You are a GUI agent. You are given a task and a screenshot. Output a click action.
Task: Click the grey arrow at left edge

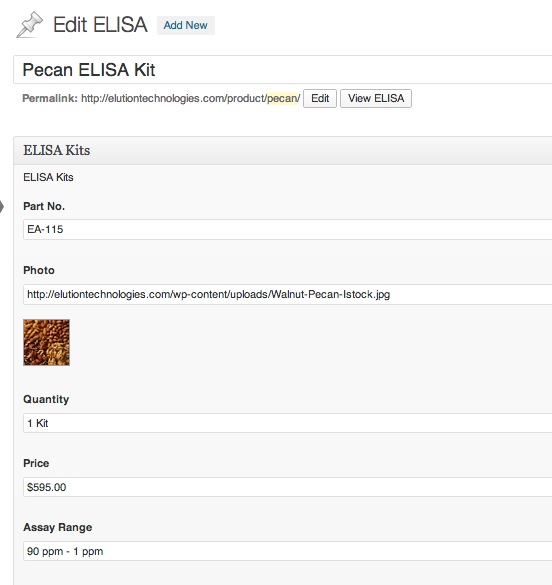(2, 206)
